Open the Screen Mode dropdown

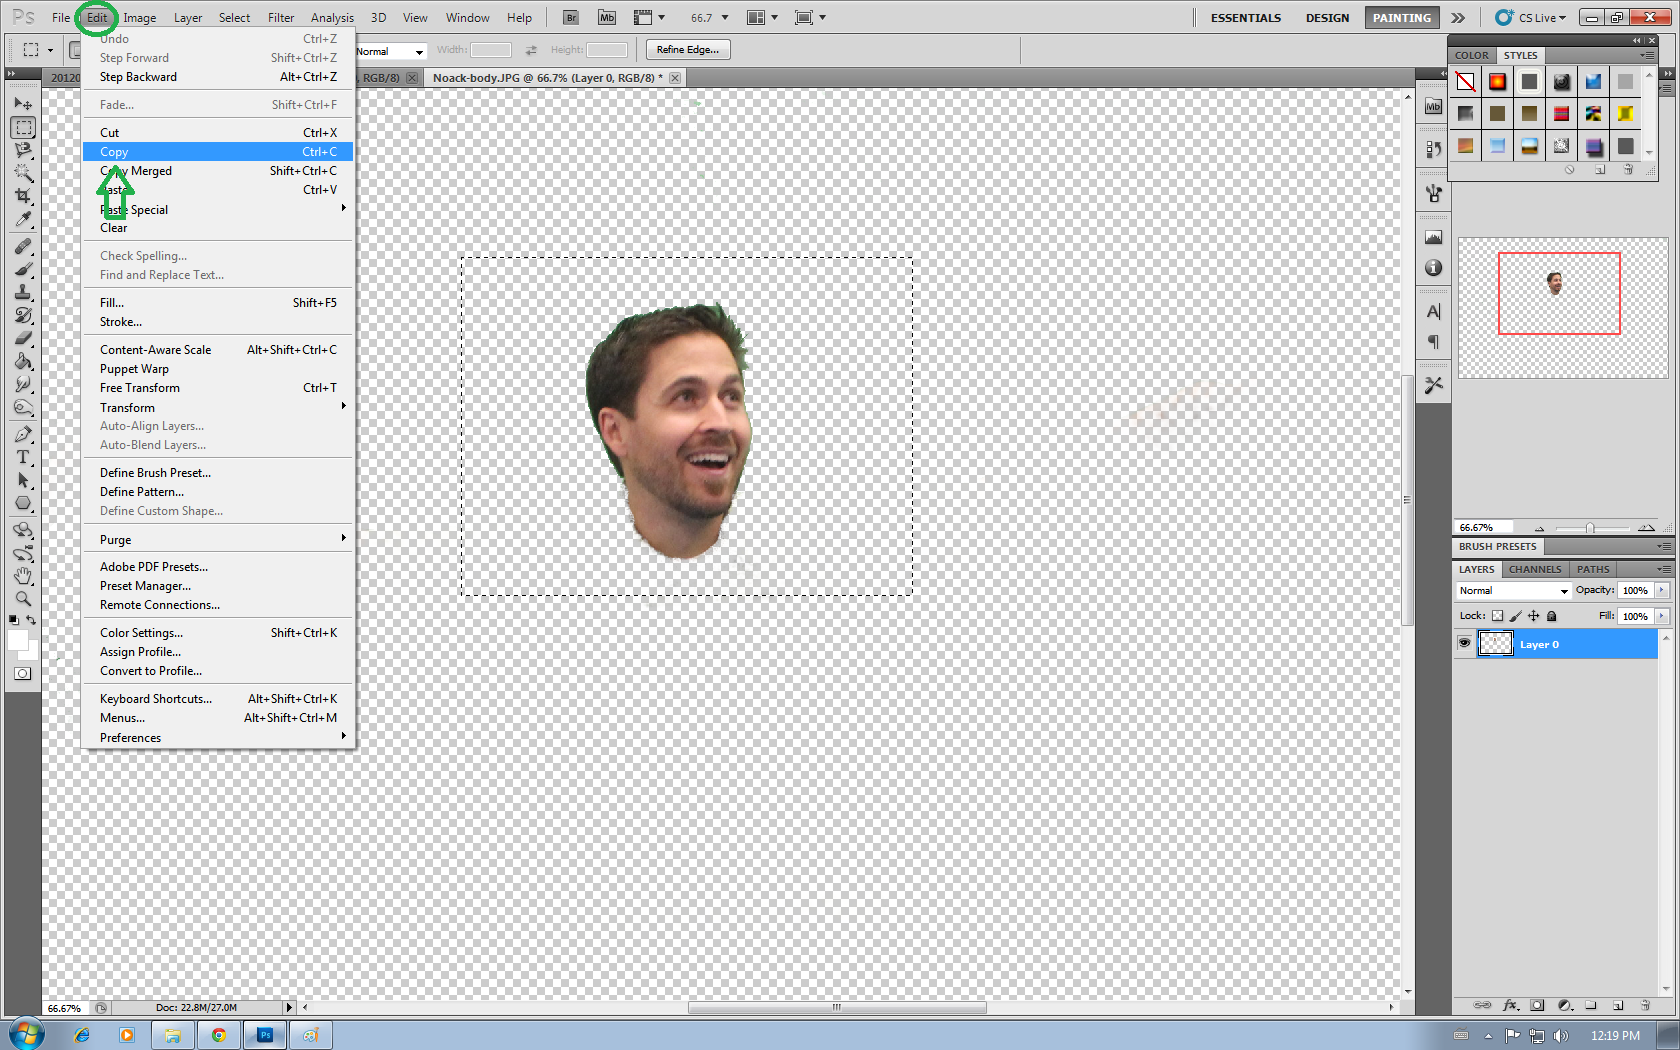810,17
